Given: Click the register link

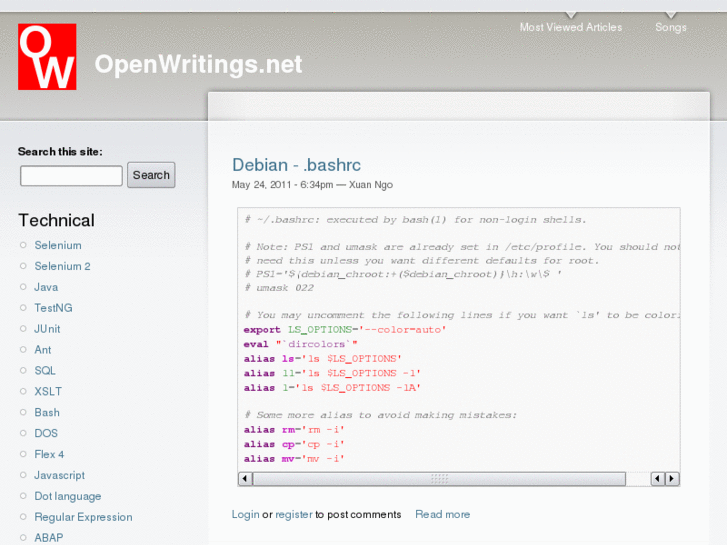Looking at the screenshot, I should [294, 514].
